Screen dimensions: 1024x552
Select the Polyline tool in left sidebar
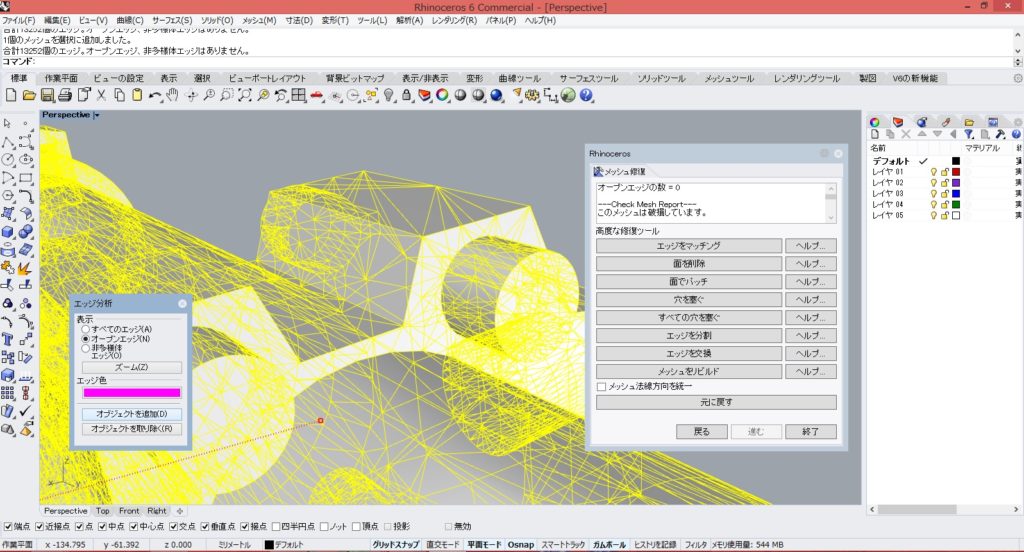8,142
